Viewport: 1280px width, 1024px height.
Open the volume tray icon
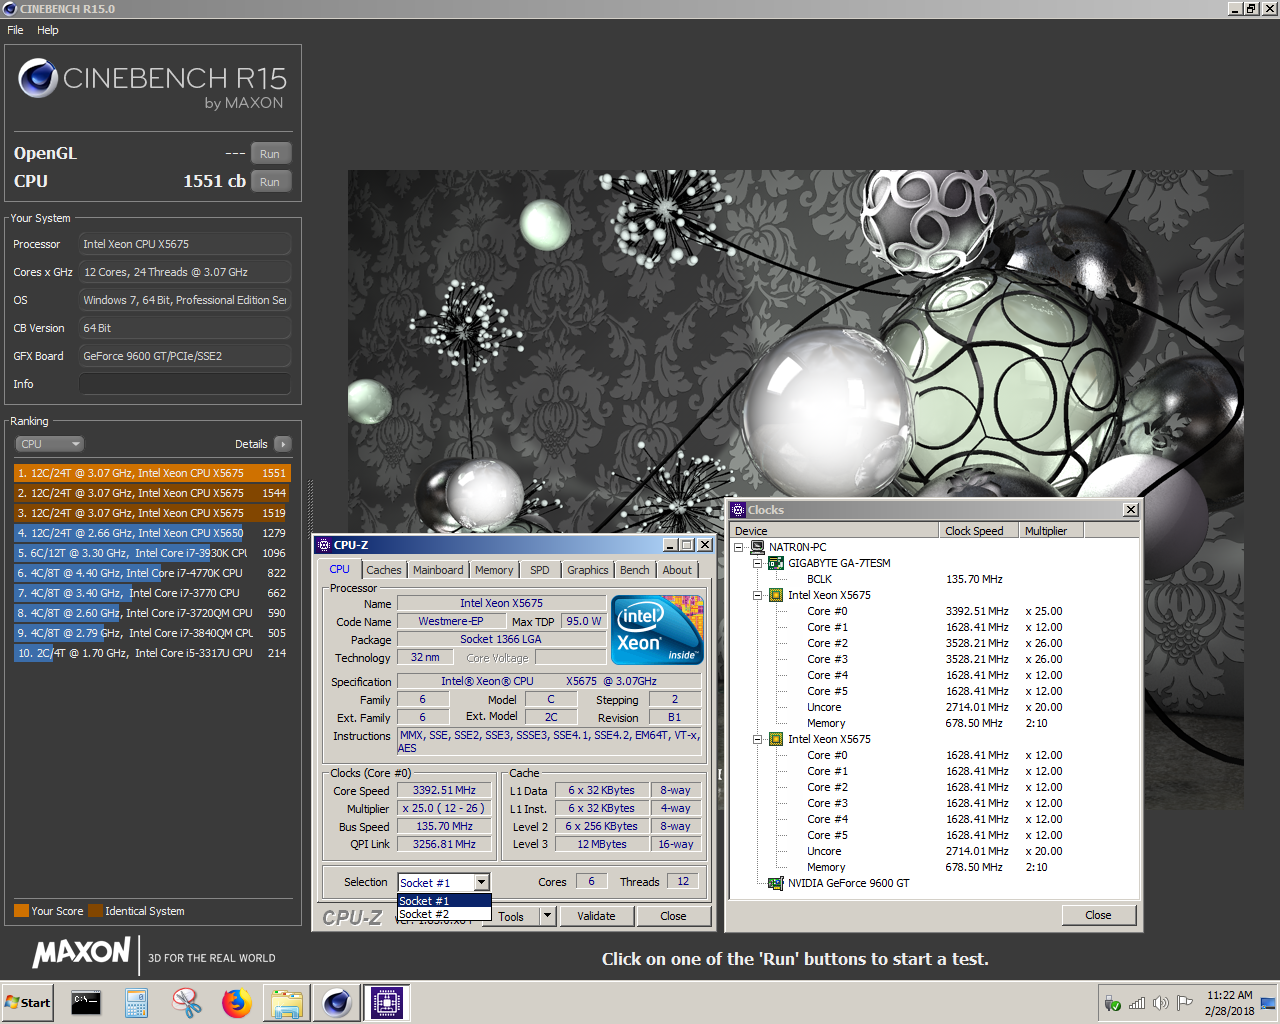point(1161,1003)
